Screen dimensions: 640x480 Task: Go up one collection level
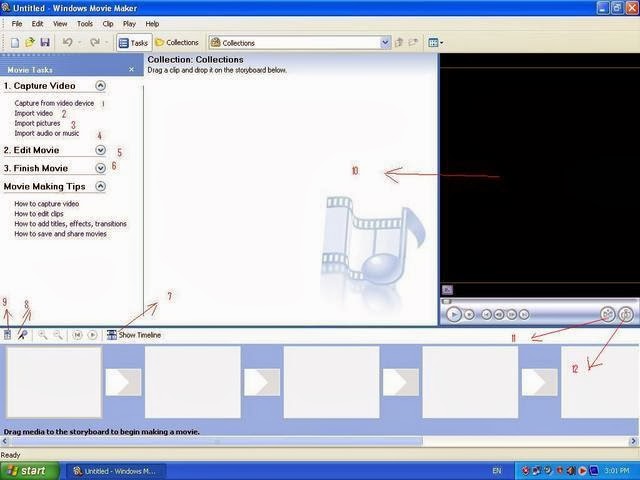(399, 42)
